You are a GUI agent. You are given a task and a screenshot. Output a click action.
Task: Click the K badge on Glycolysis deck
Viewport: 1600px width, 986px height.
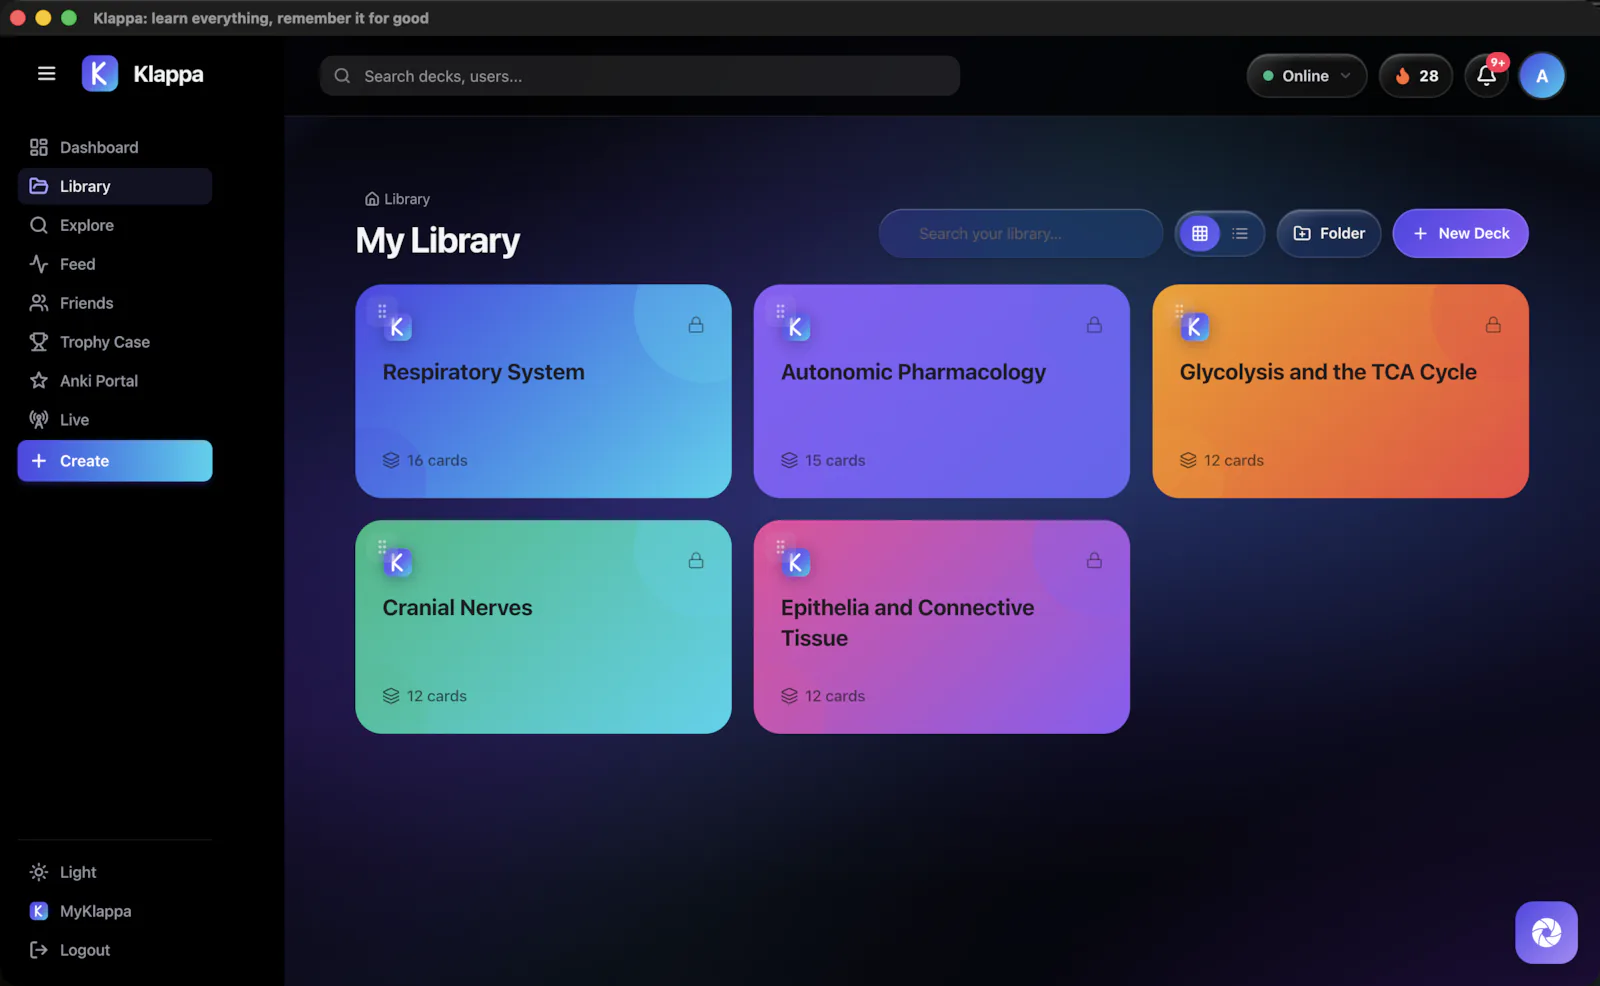point(1195,327)
